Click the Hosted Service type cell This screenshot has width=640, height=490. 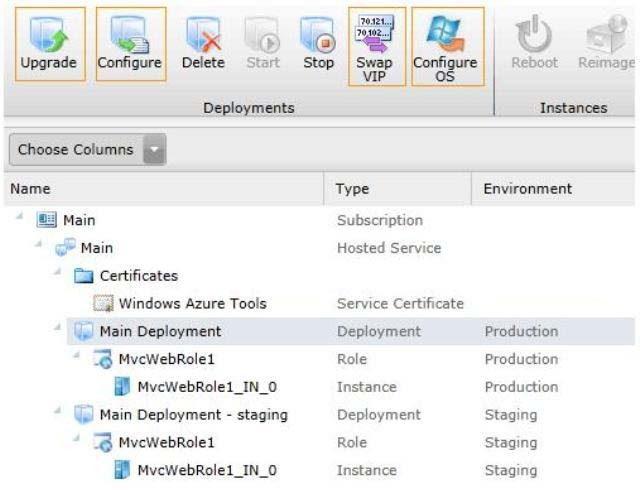tap(389, 248)
